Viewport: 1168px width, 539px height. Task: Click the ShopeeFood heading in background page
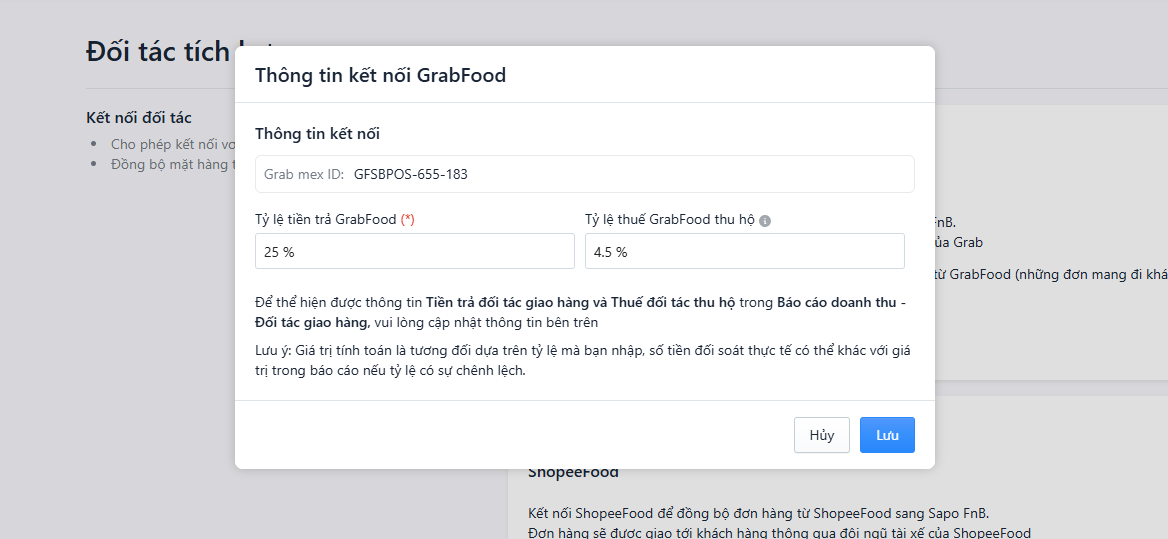[574, 473]
